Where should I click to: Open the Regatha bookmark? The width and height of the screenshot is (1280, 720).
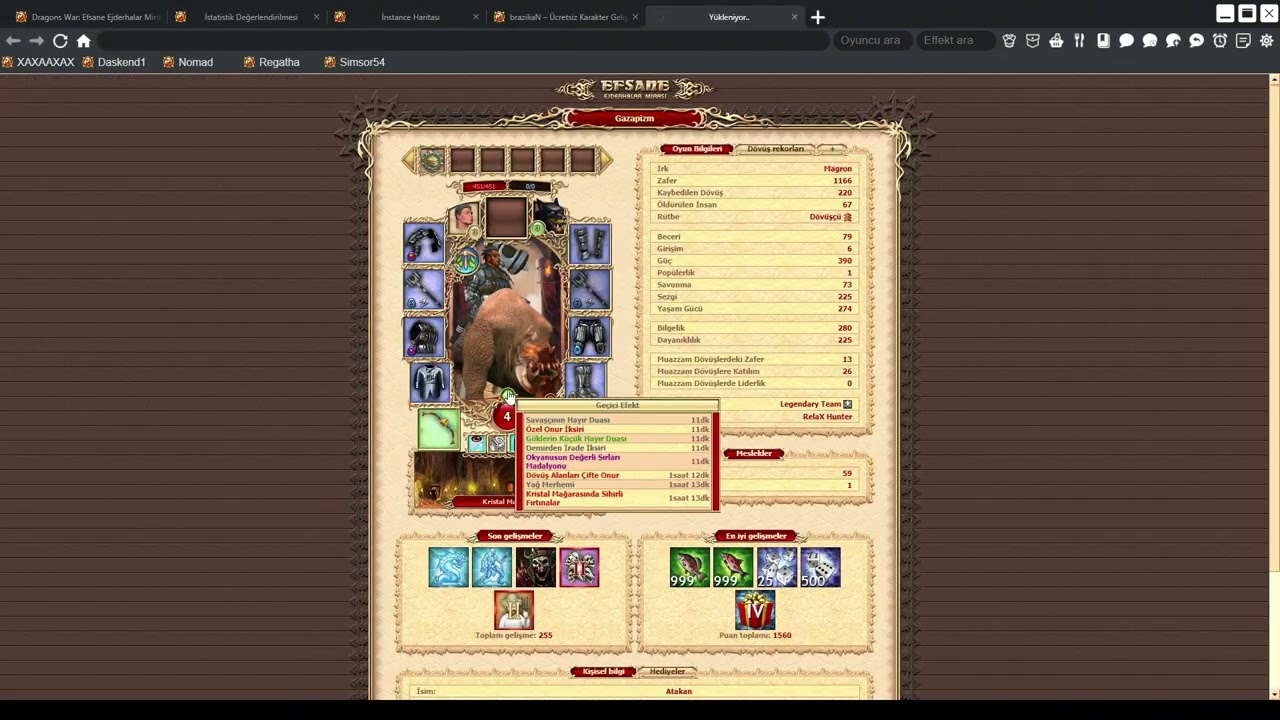[272, 62]
